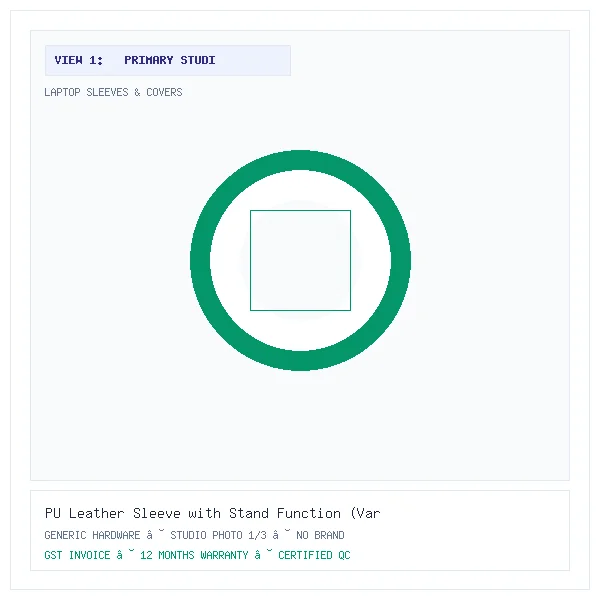
Task: Select the 12 MONTHS WARRANTY badge
Action: [194, 555]
